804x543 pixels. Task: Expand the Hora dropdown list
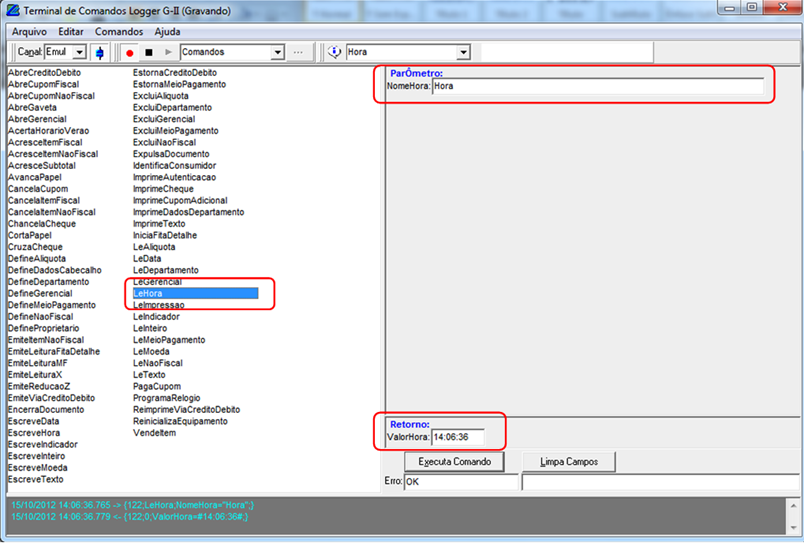coord(463,52)
